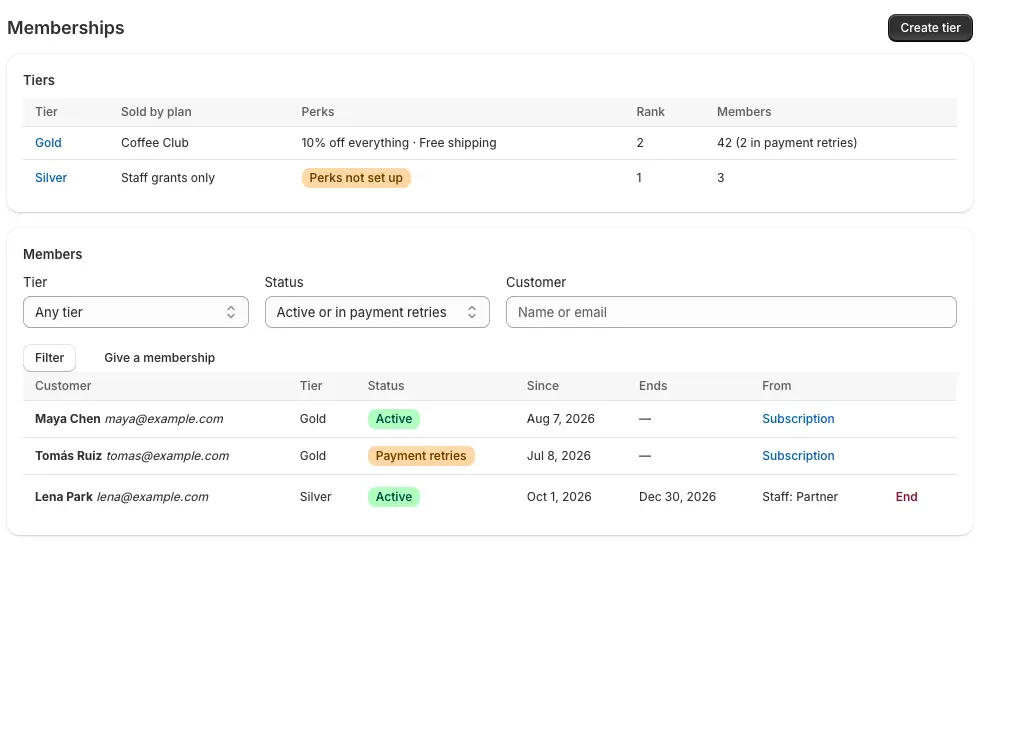Image resolution: width=1020 pixels, height=750 pixels.
Task: Select the Payment retries status badge
Action: 421,456
